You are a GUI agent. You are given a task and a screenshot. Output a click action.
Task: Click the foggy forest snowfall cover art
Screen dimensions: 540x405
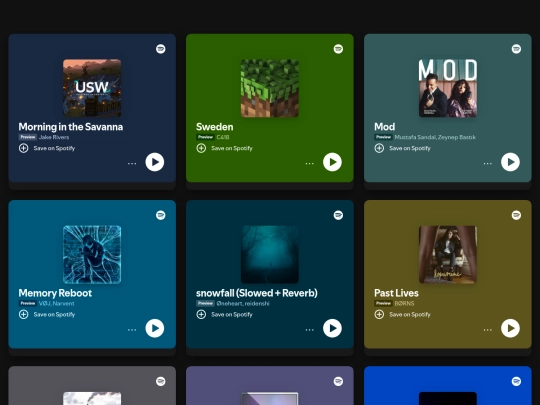pos(270,255)
